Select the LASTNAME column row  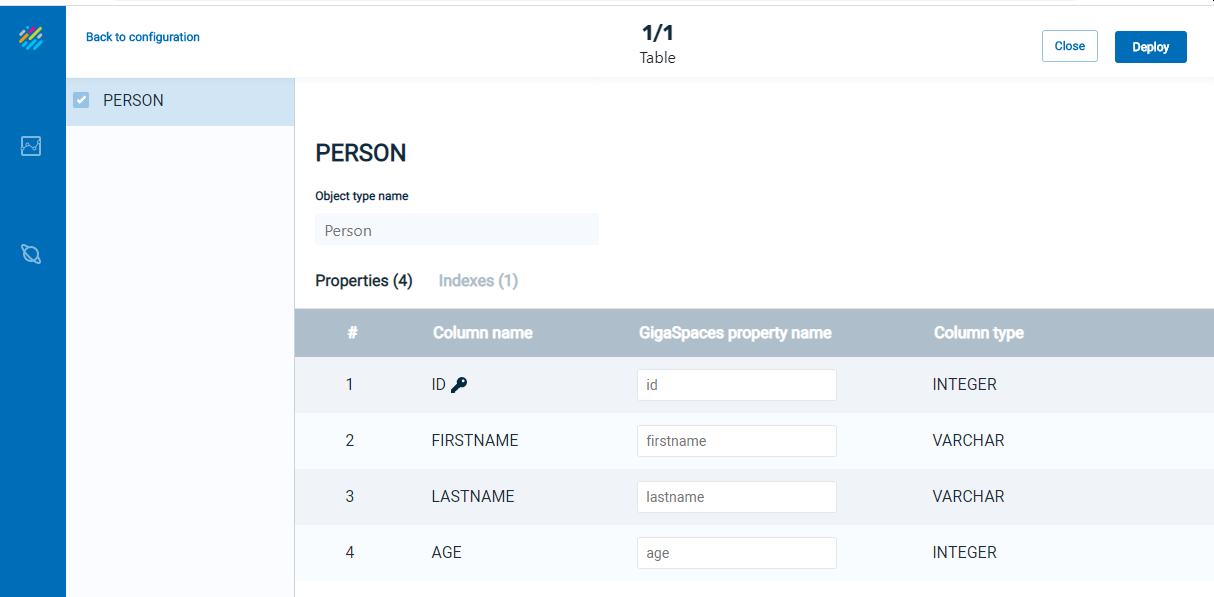(754, 497)
